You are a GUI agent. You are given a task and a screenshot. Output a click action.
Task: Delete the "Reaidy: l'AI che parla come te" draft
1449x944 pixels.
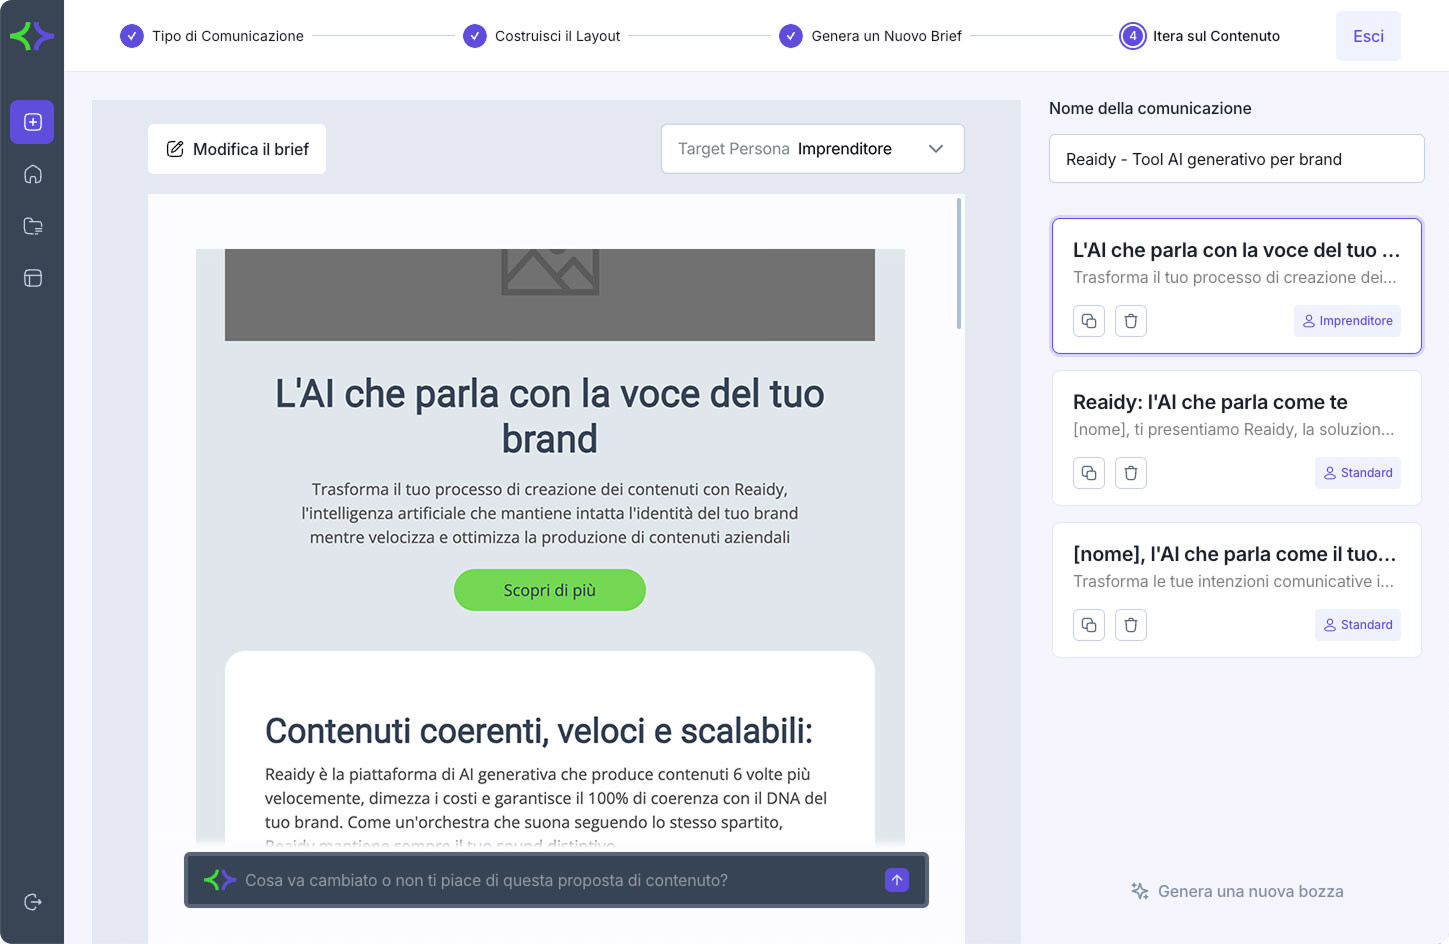tap(1131, 473)
